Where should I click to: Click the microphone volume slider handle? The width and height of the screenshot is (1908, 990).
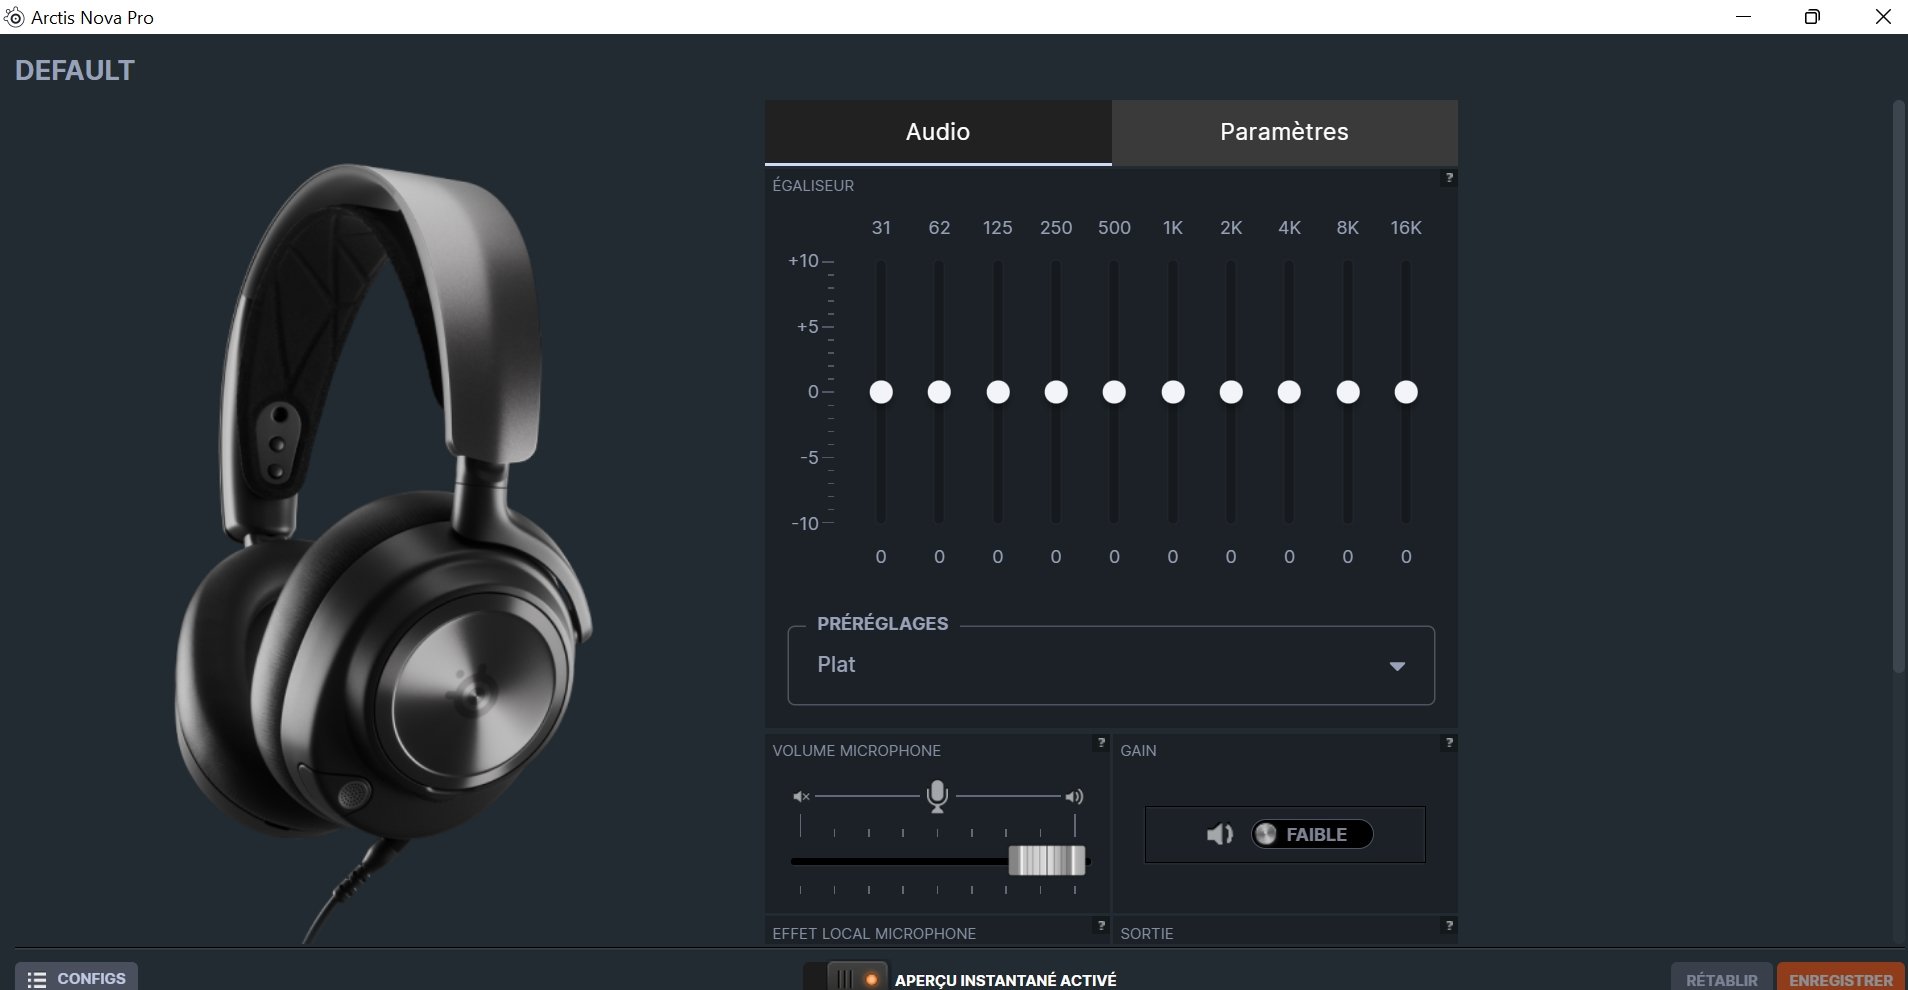[1047, 860]
